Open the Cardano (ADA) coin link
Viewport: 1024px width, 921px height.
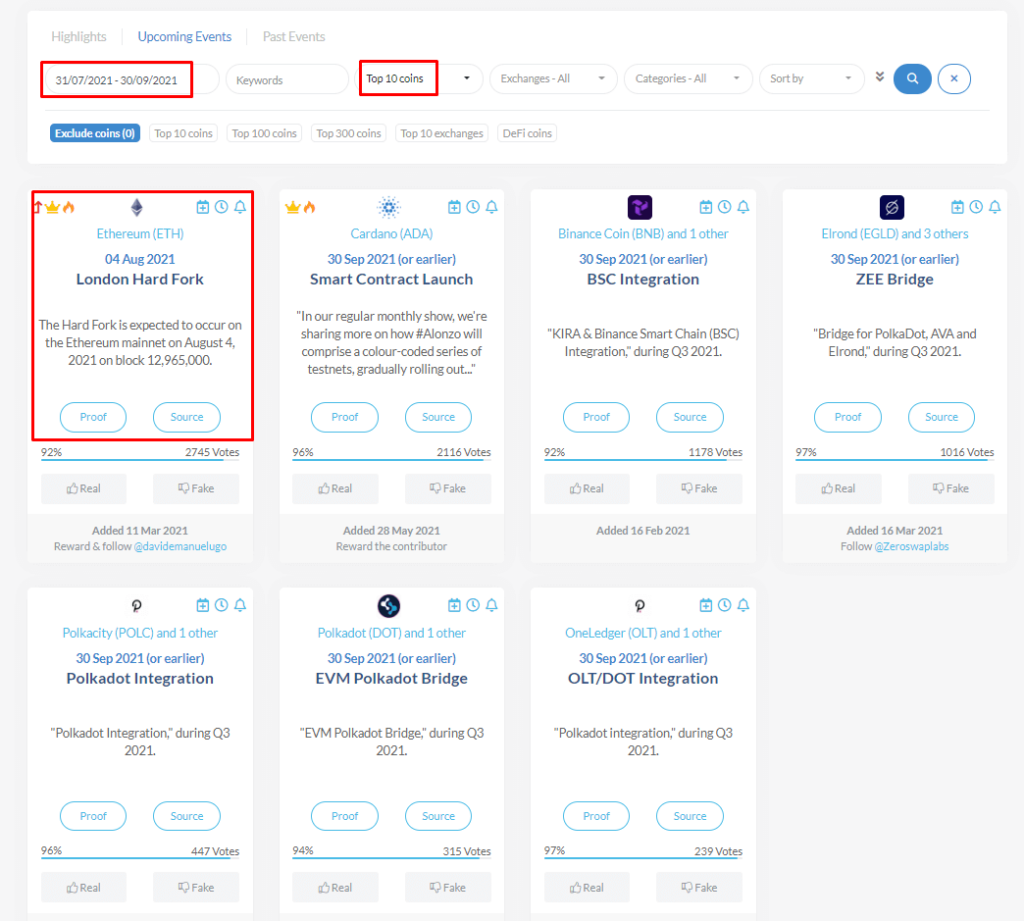391,234
